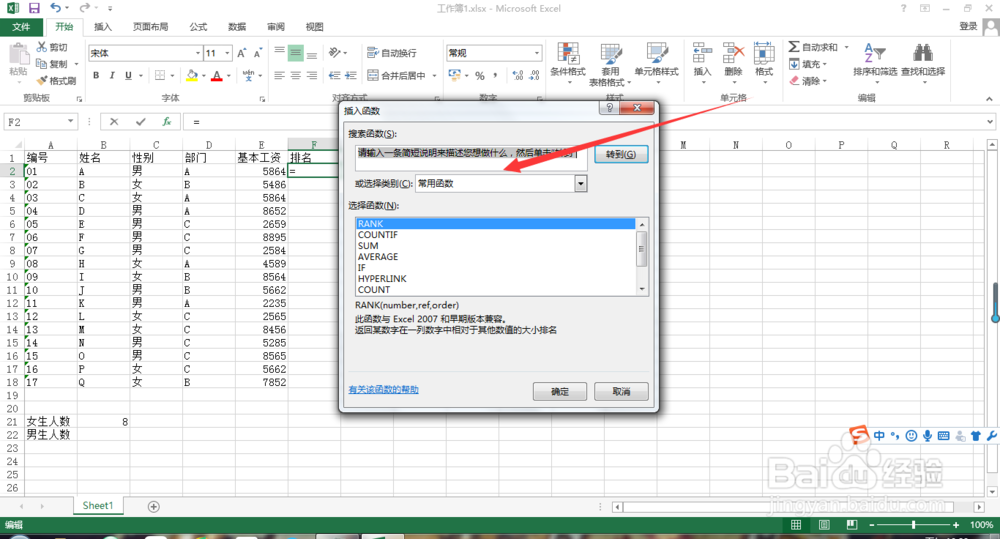Open help link 有关该函数的帮助
The image size is (1000, 539).
[383, 390]
